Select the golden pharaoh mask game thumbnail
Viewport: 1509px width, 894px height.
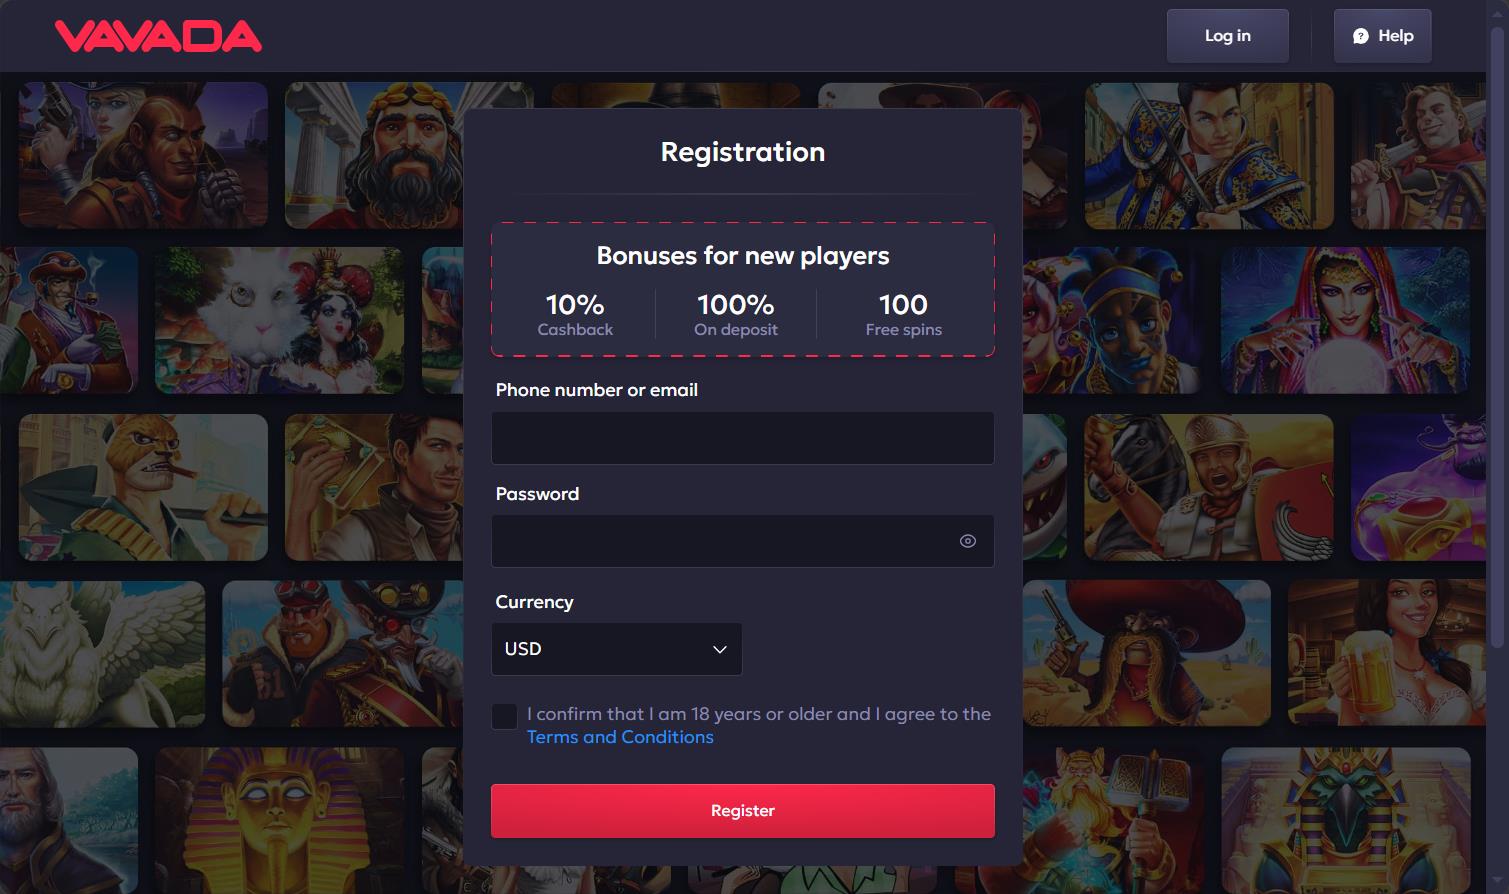pyautogui.click(x=279, y=820)
